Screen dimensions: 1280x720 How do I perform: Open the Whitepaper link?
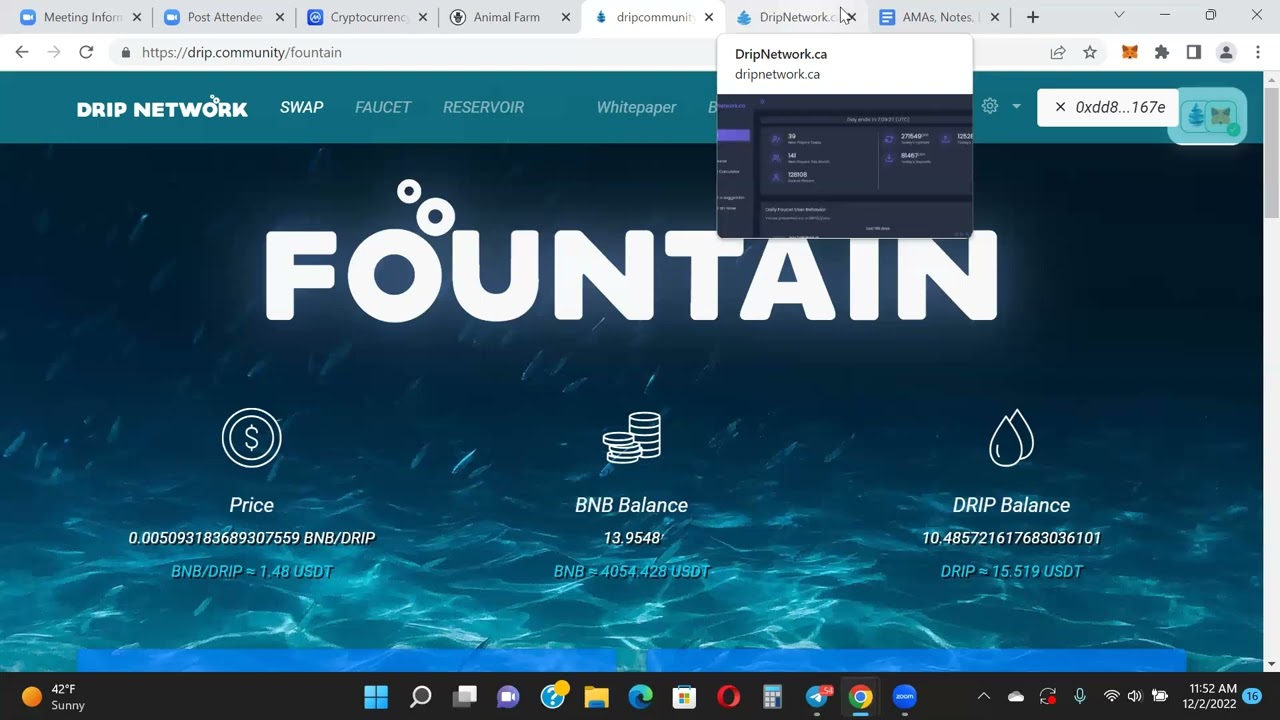[x=636, y=107]
